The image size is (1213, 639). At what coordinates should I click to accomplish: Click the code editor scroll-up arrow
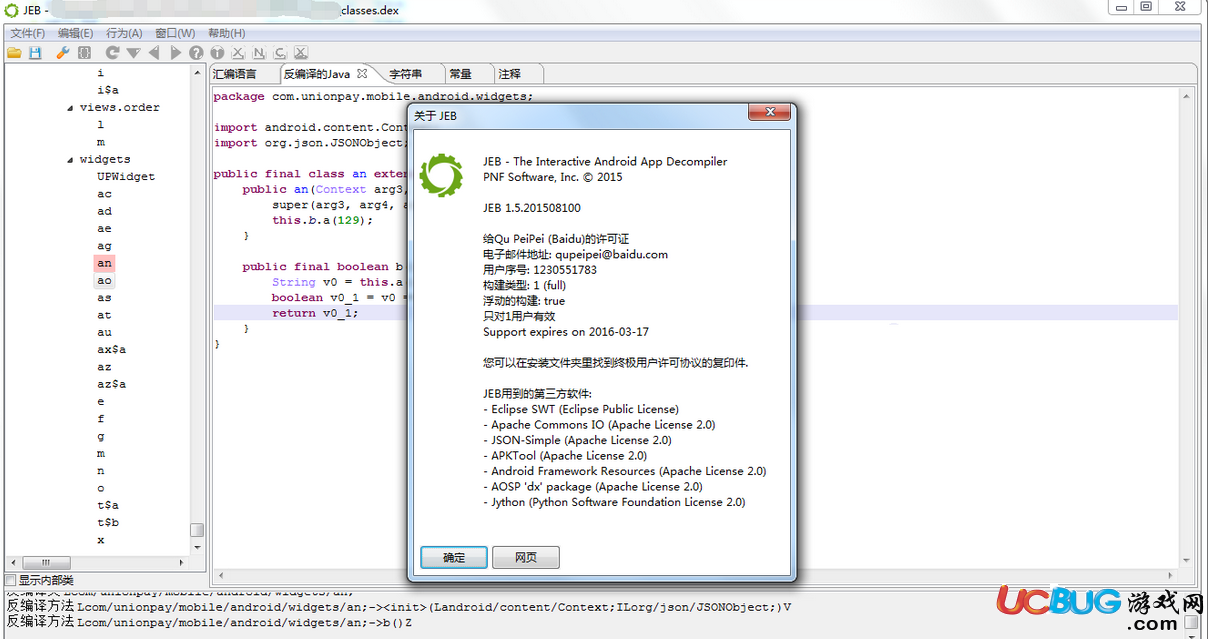tap(1188, 97)
